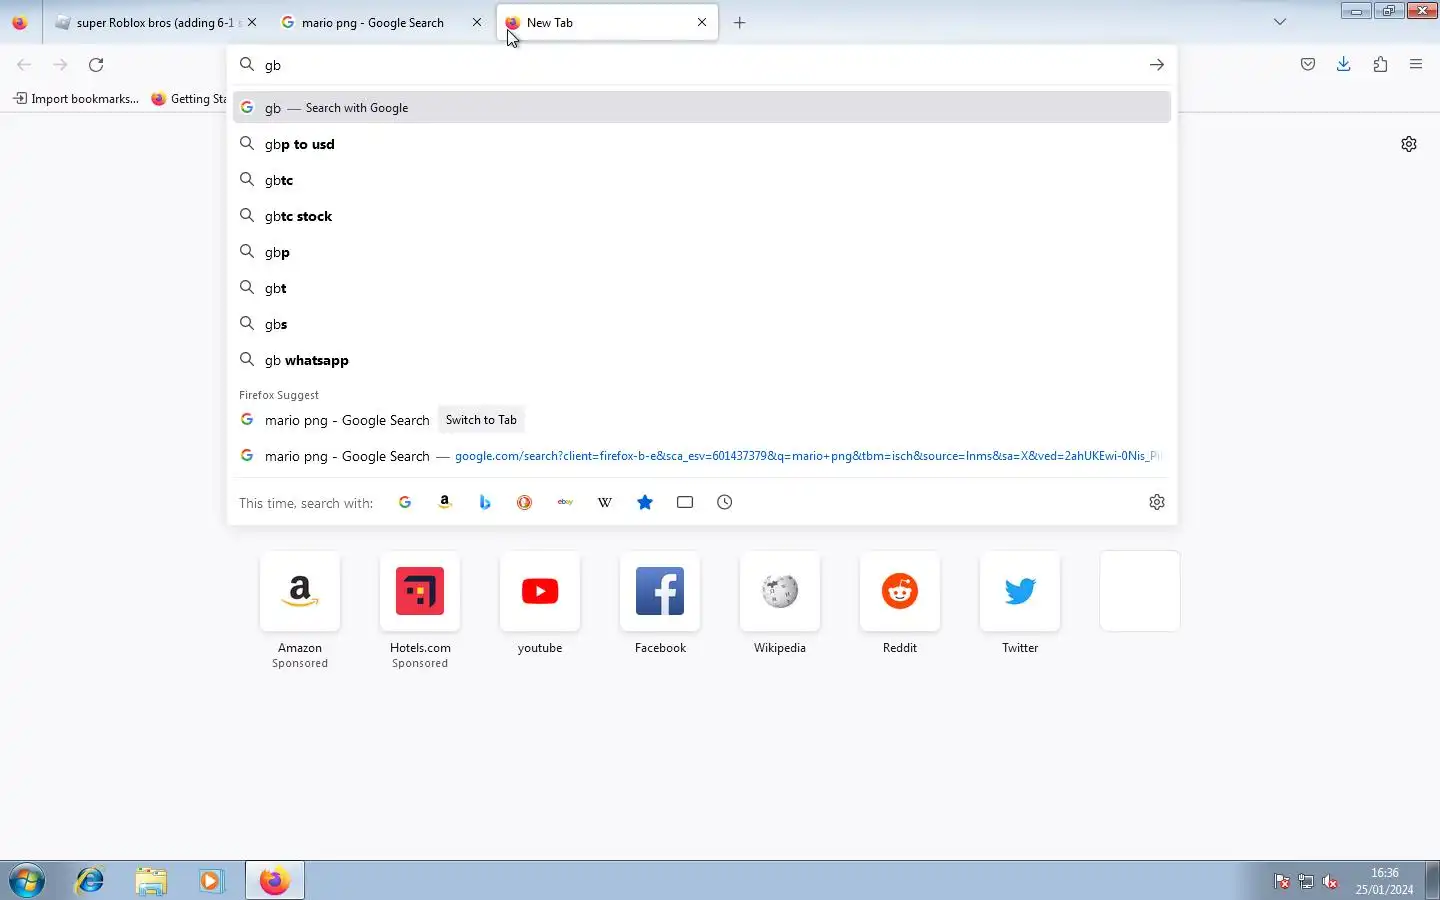
Task: Close the super Roblox bros tab
Action: tap(252, 22)
